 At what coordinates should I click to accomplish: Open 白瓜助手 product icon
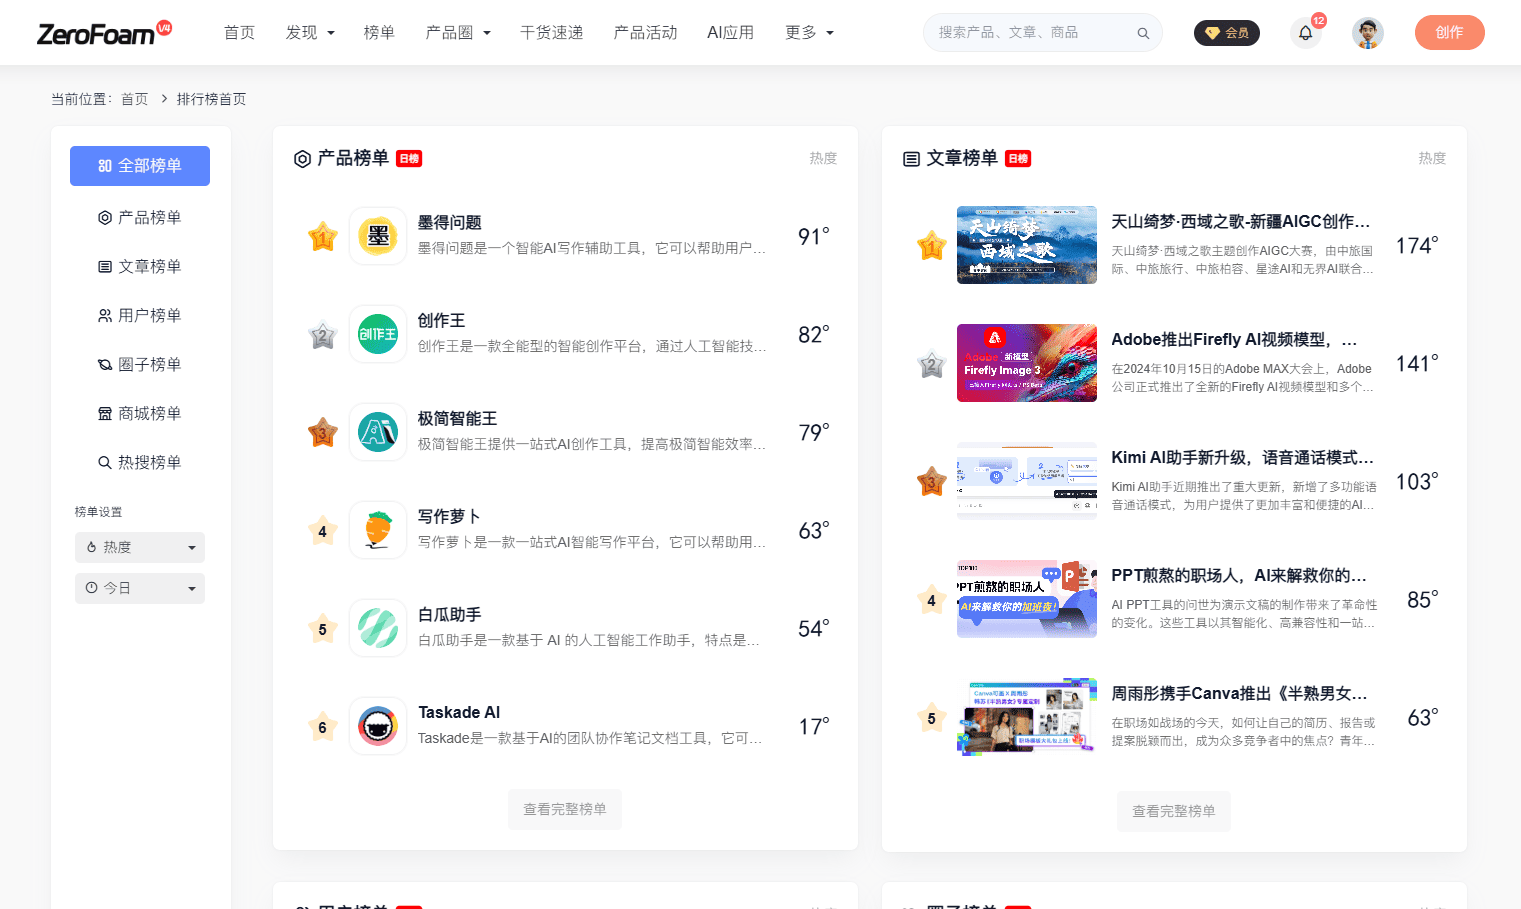[x=378, y=628]
